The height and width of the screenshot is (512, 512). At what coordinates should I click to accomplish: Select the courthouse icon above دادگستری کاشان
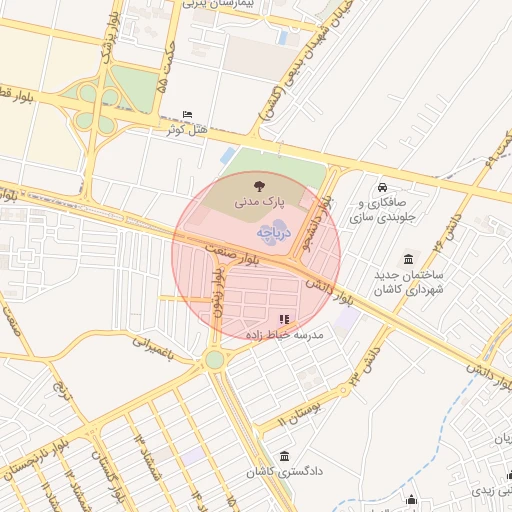coord(284,456)
